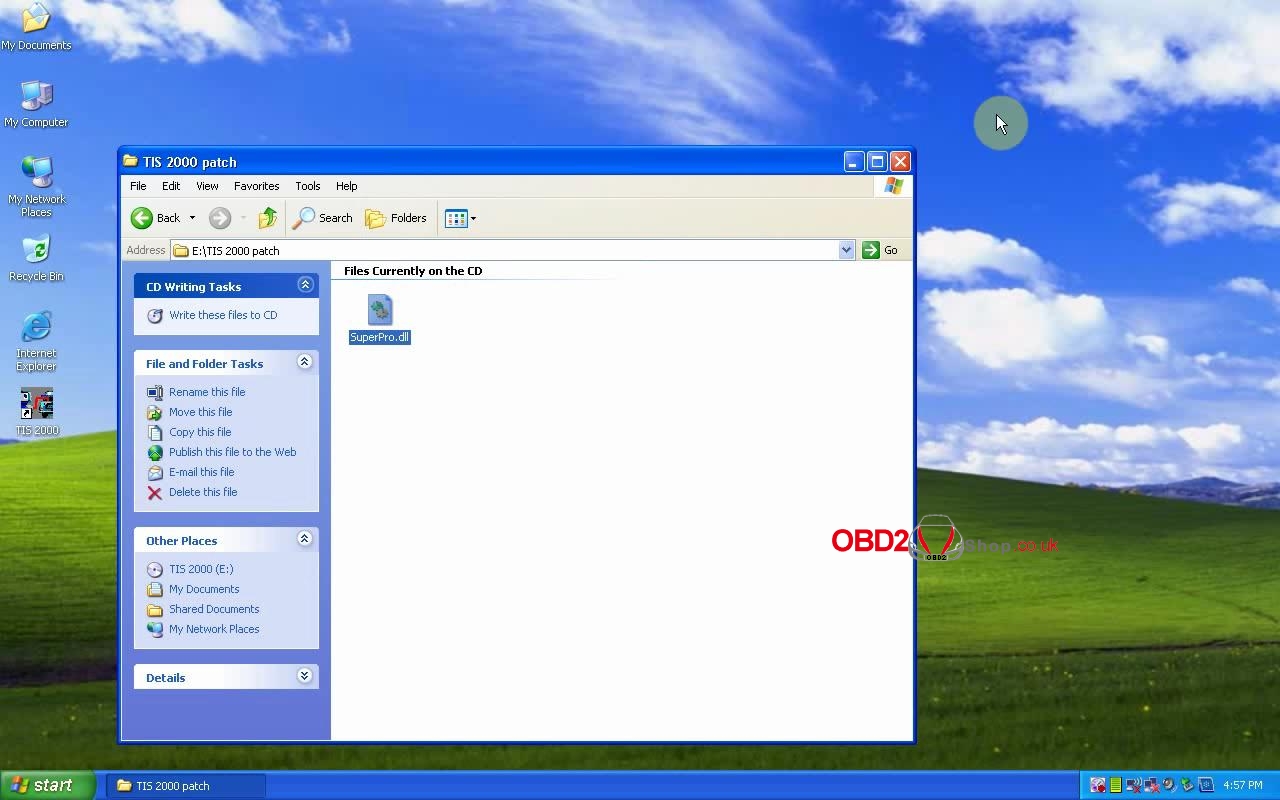
Task: Collapse the File and Folder Tasks panel
Action: pos(305,363)
